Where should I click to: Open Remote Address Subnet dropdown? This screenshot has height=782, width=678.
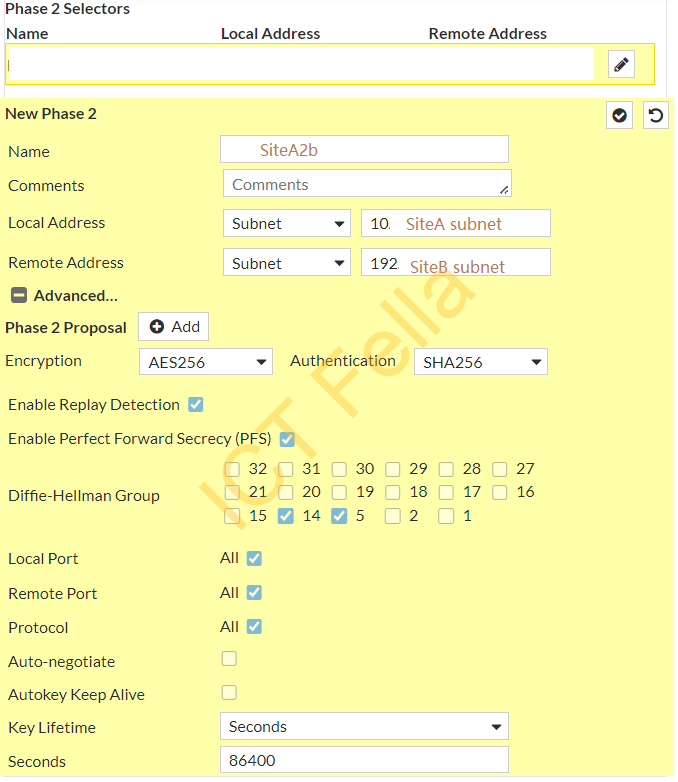(287, 262)
